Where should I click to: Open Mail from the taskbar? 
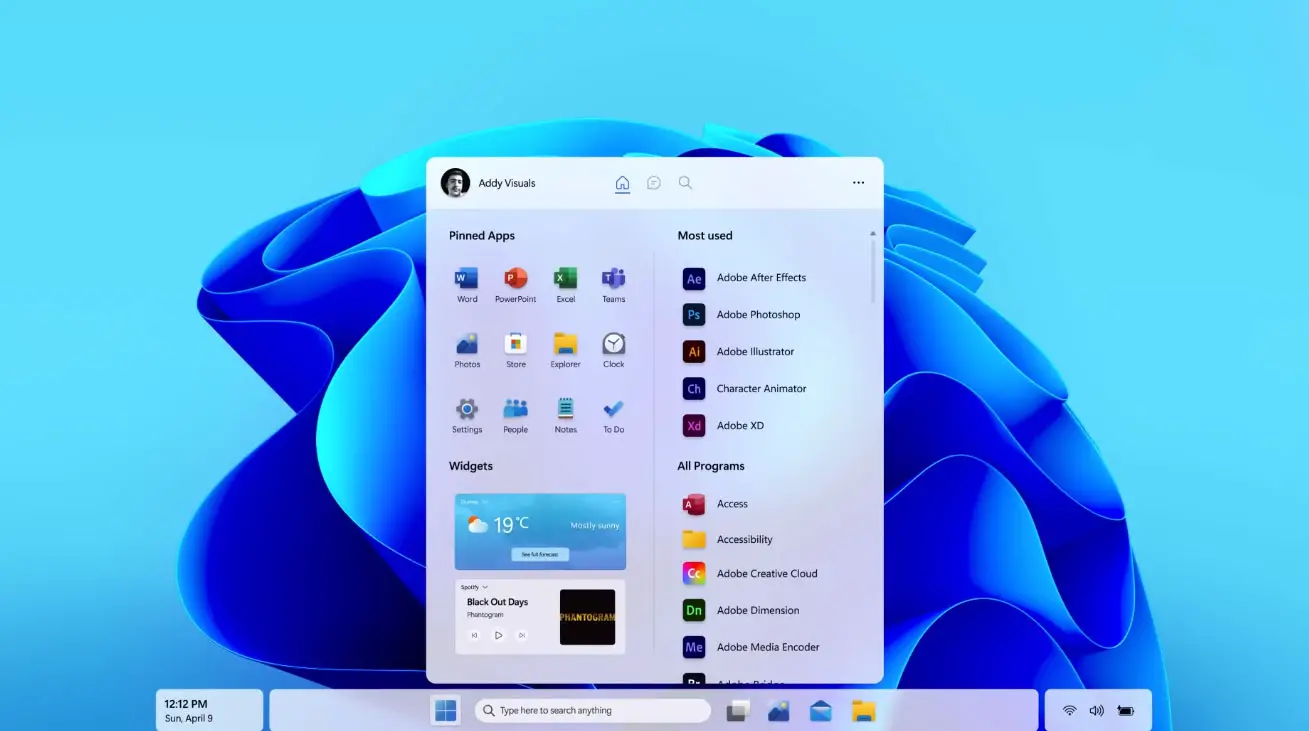tap(821, 710)
